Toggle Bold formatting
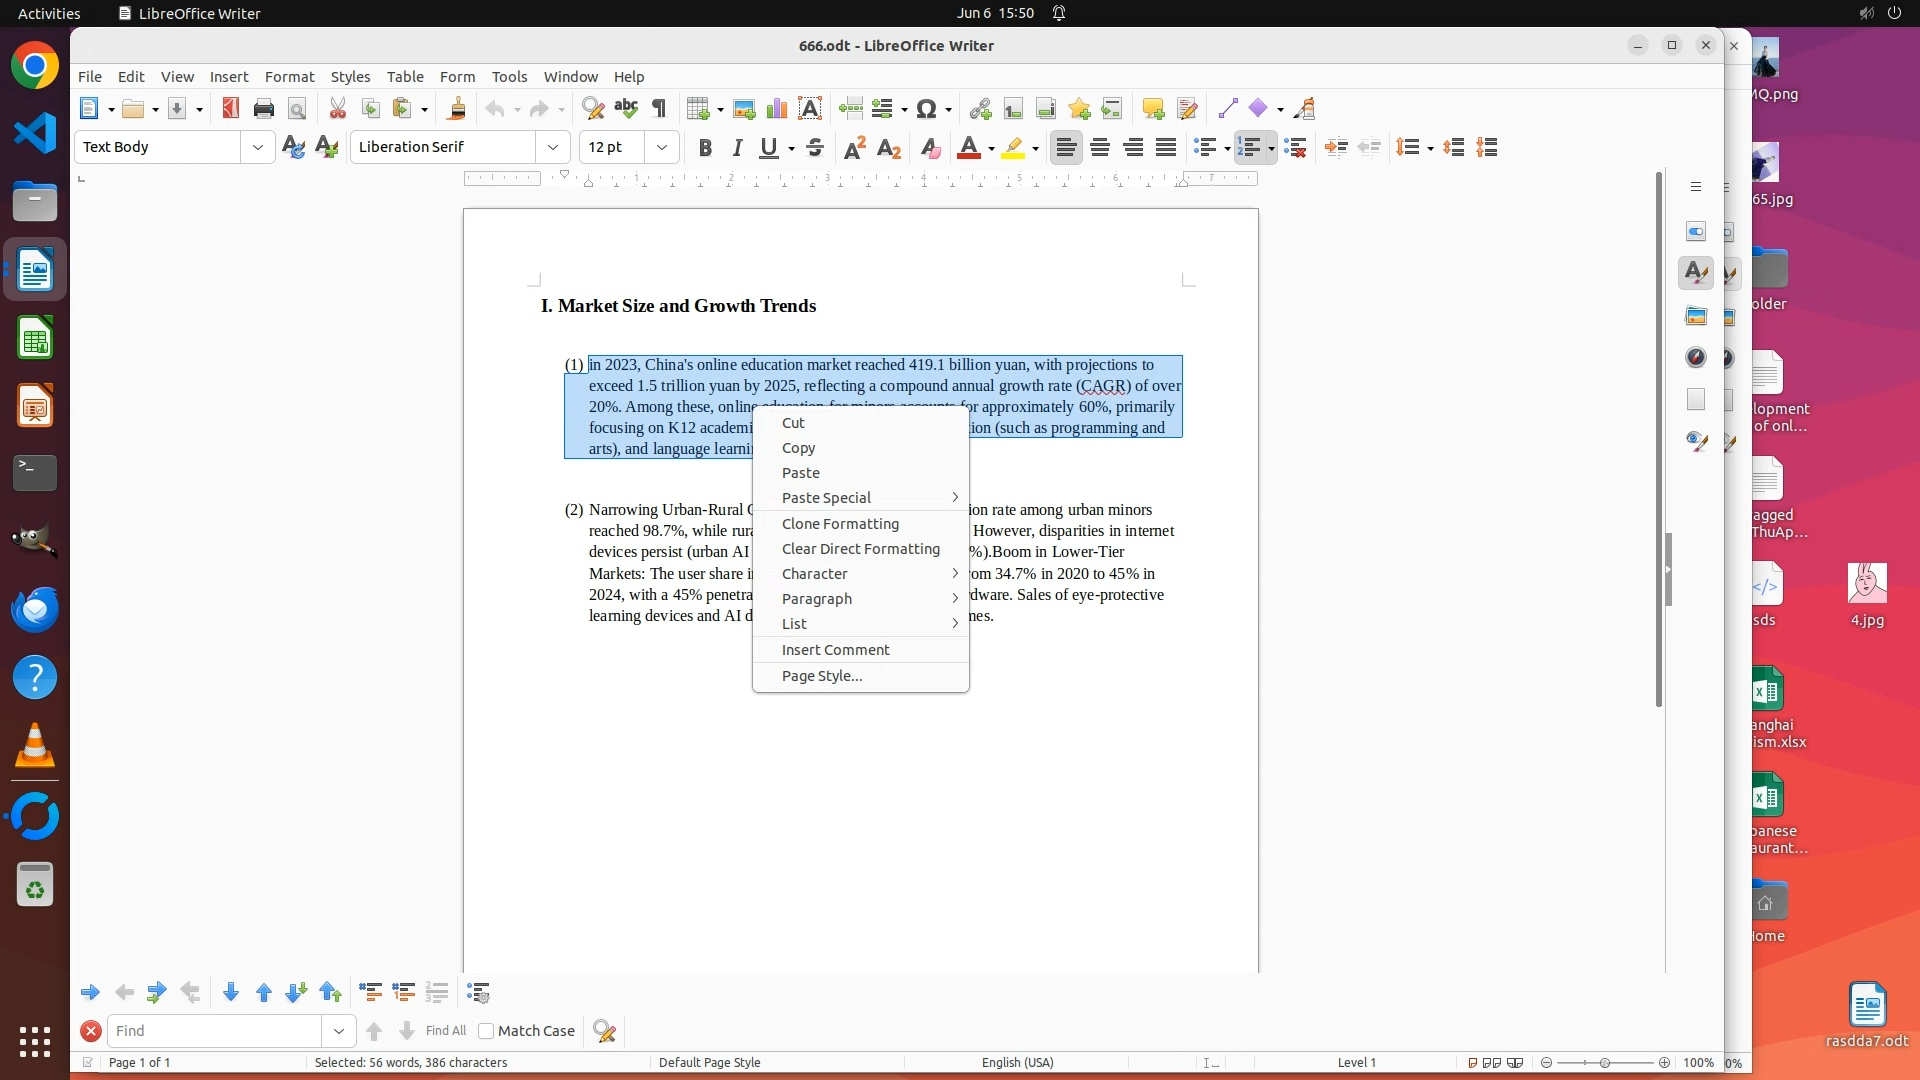This screenshot has height=1080, width=1920. click(705, 148)
